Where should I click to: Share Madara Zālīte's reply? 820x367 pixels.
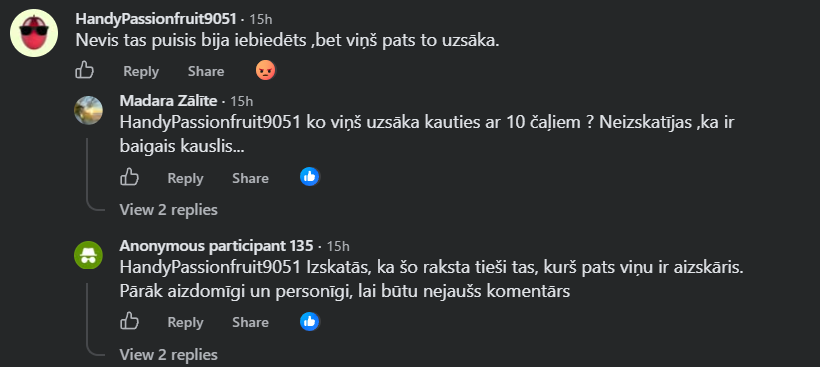point(250,178)
